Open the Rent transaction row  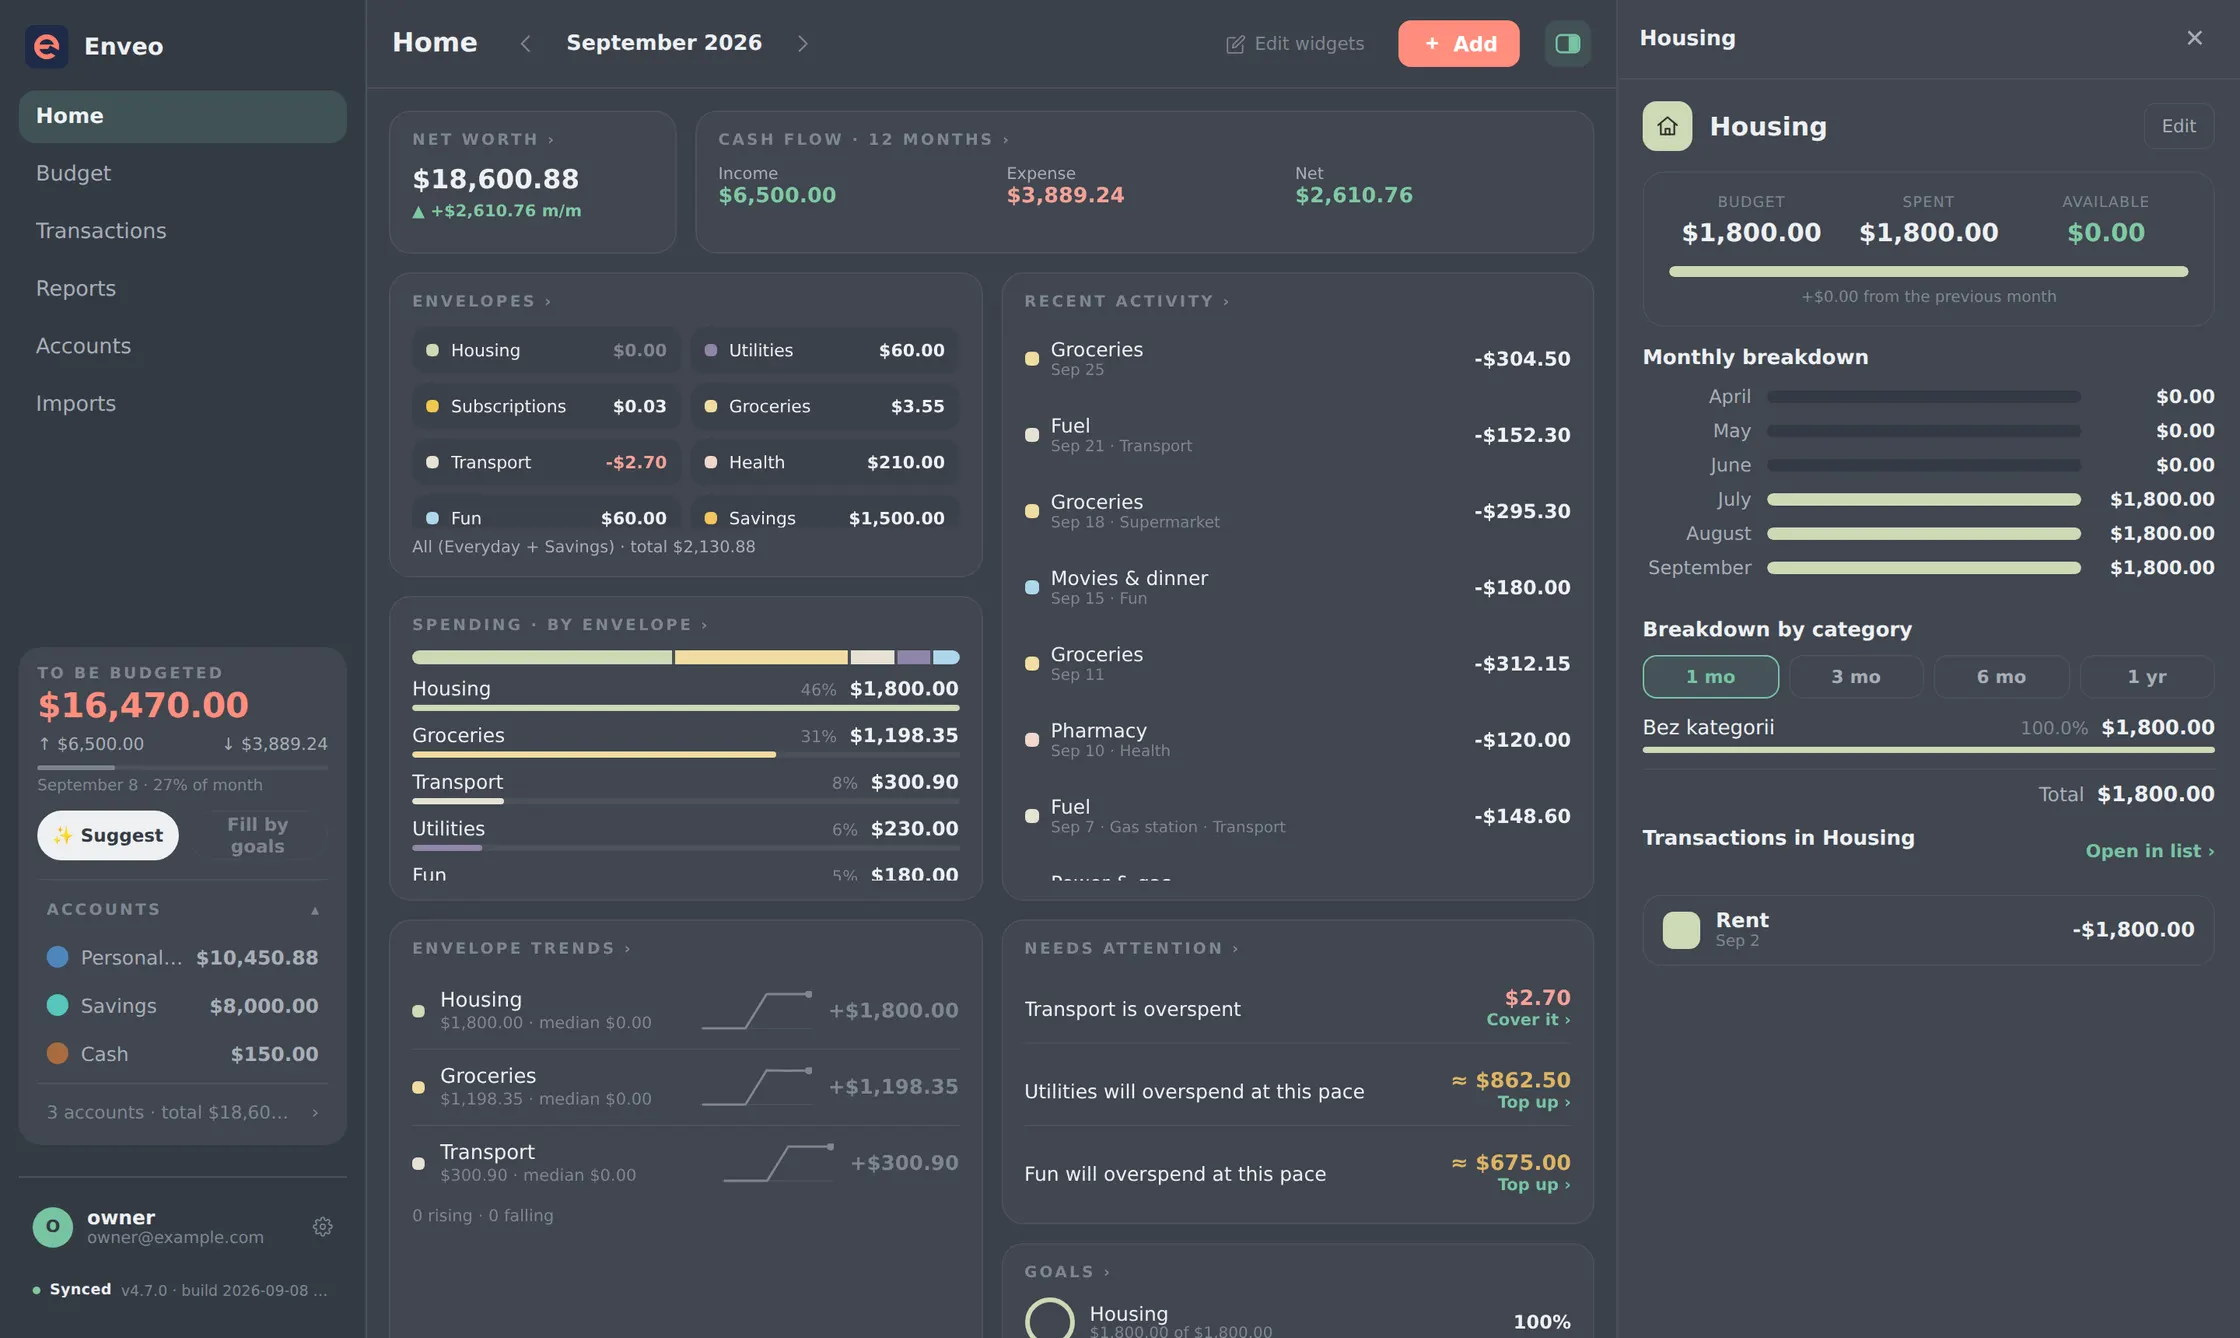coord(1928,930)
